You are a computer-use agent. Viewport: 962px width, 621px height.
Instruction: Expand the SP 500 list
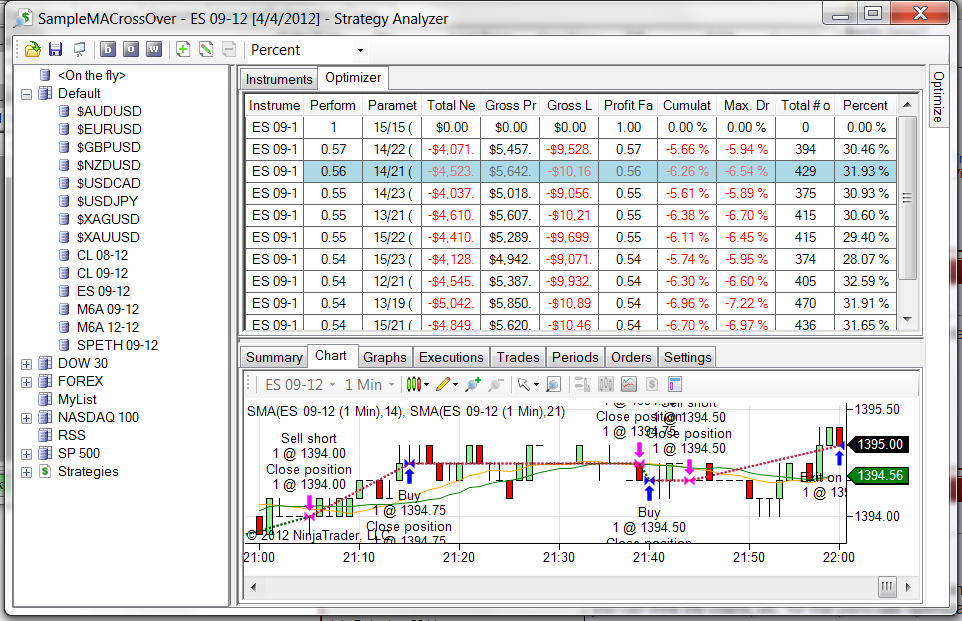(26, 455)
